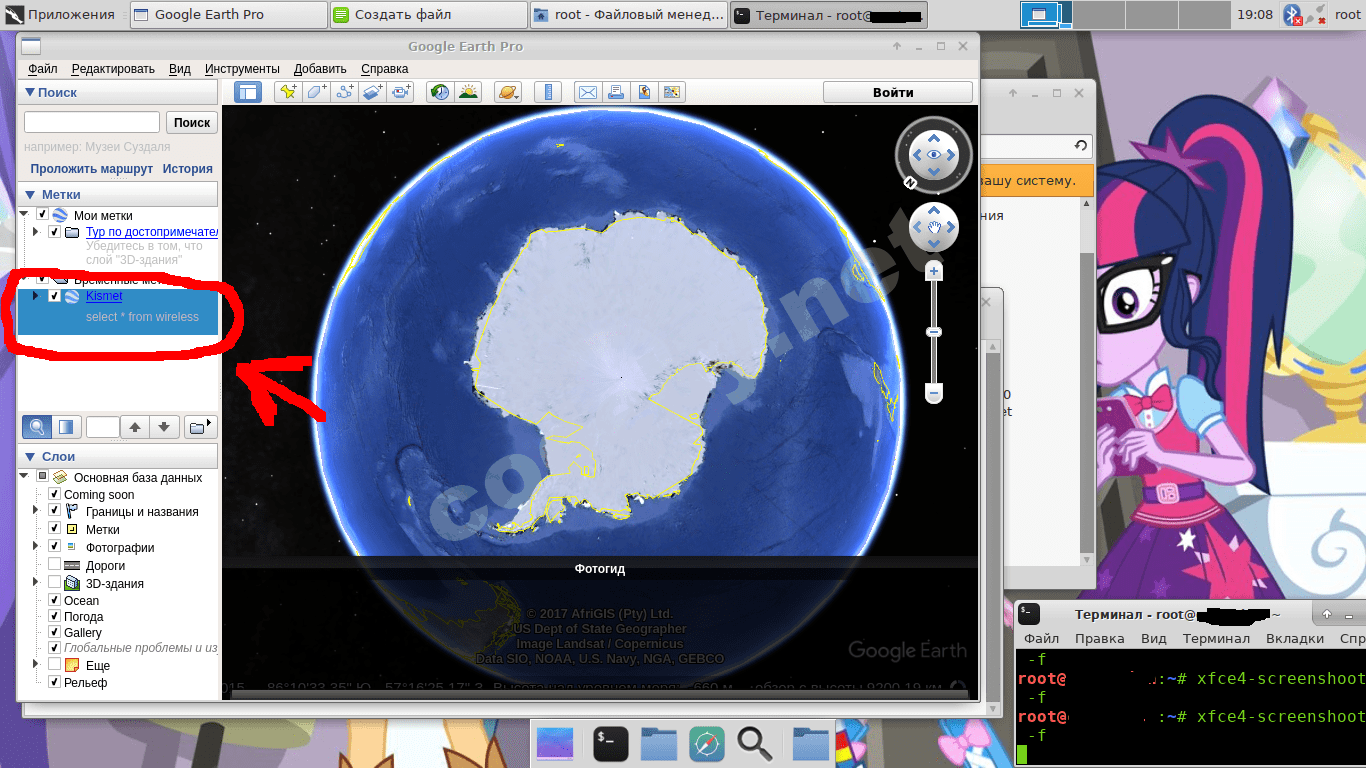Click the zoom slider handle
1366x768 pixels.
click(934, 332)
